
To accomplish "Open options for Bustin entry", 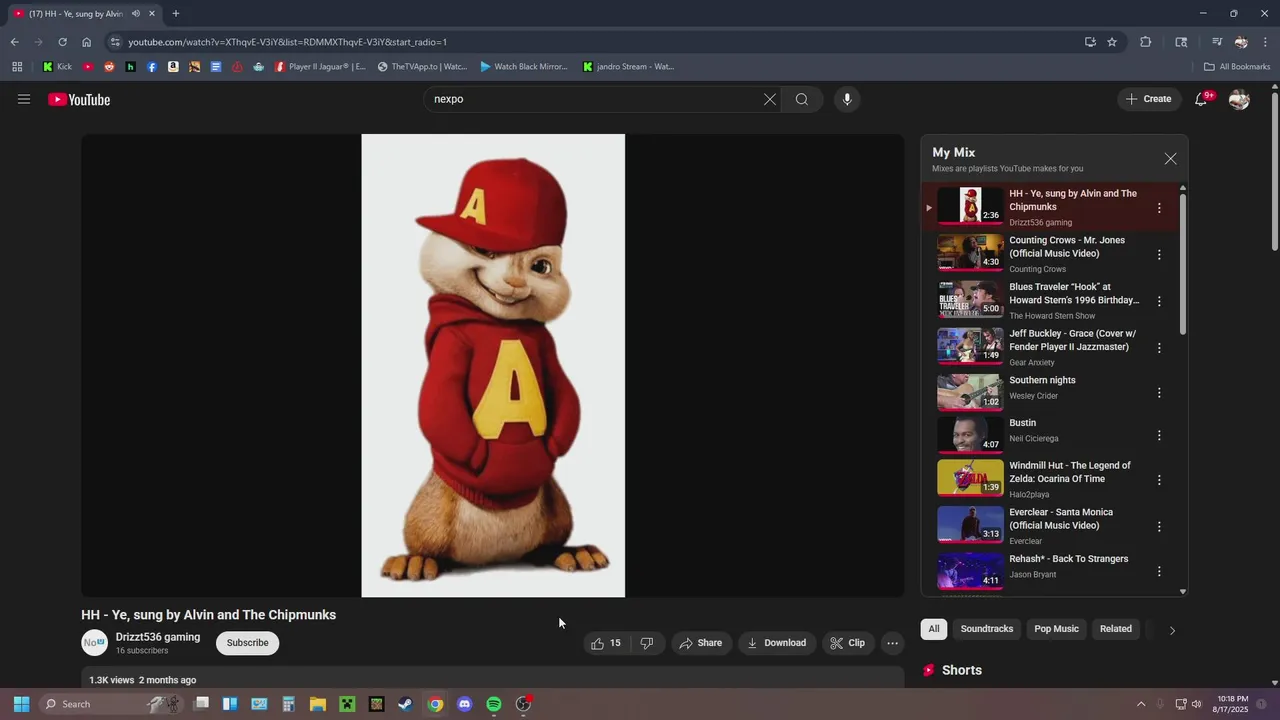I will [x=1159, y=435].
